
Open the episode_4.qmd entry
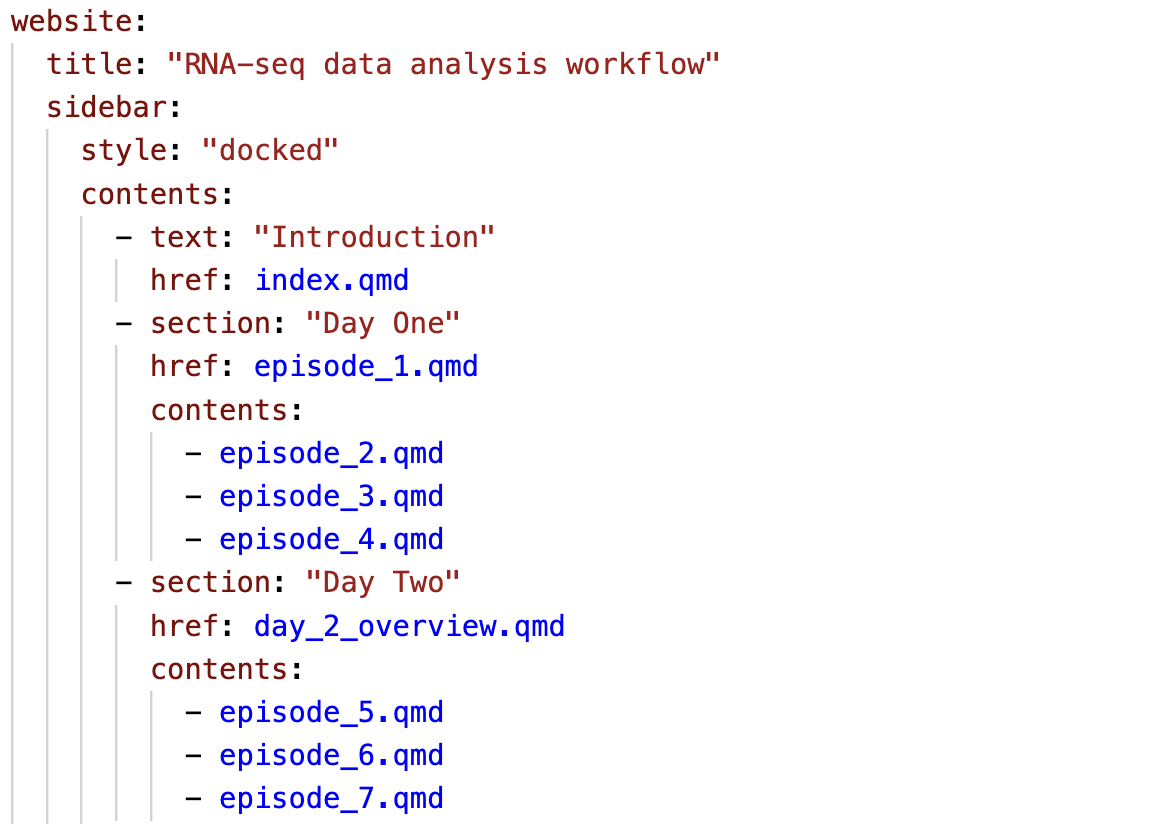tap(331, 540)
